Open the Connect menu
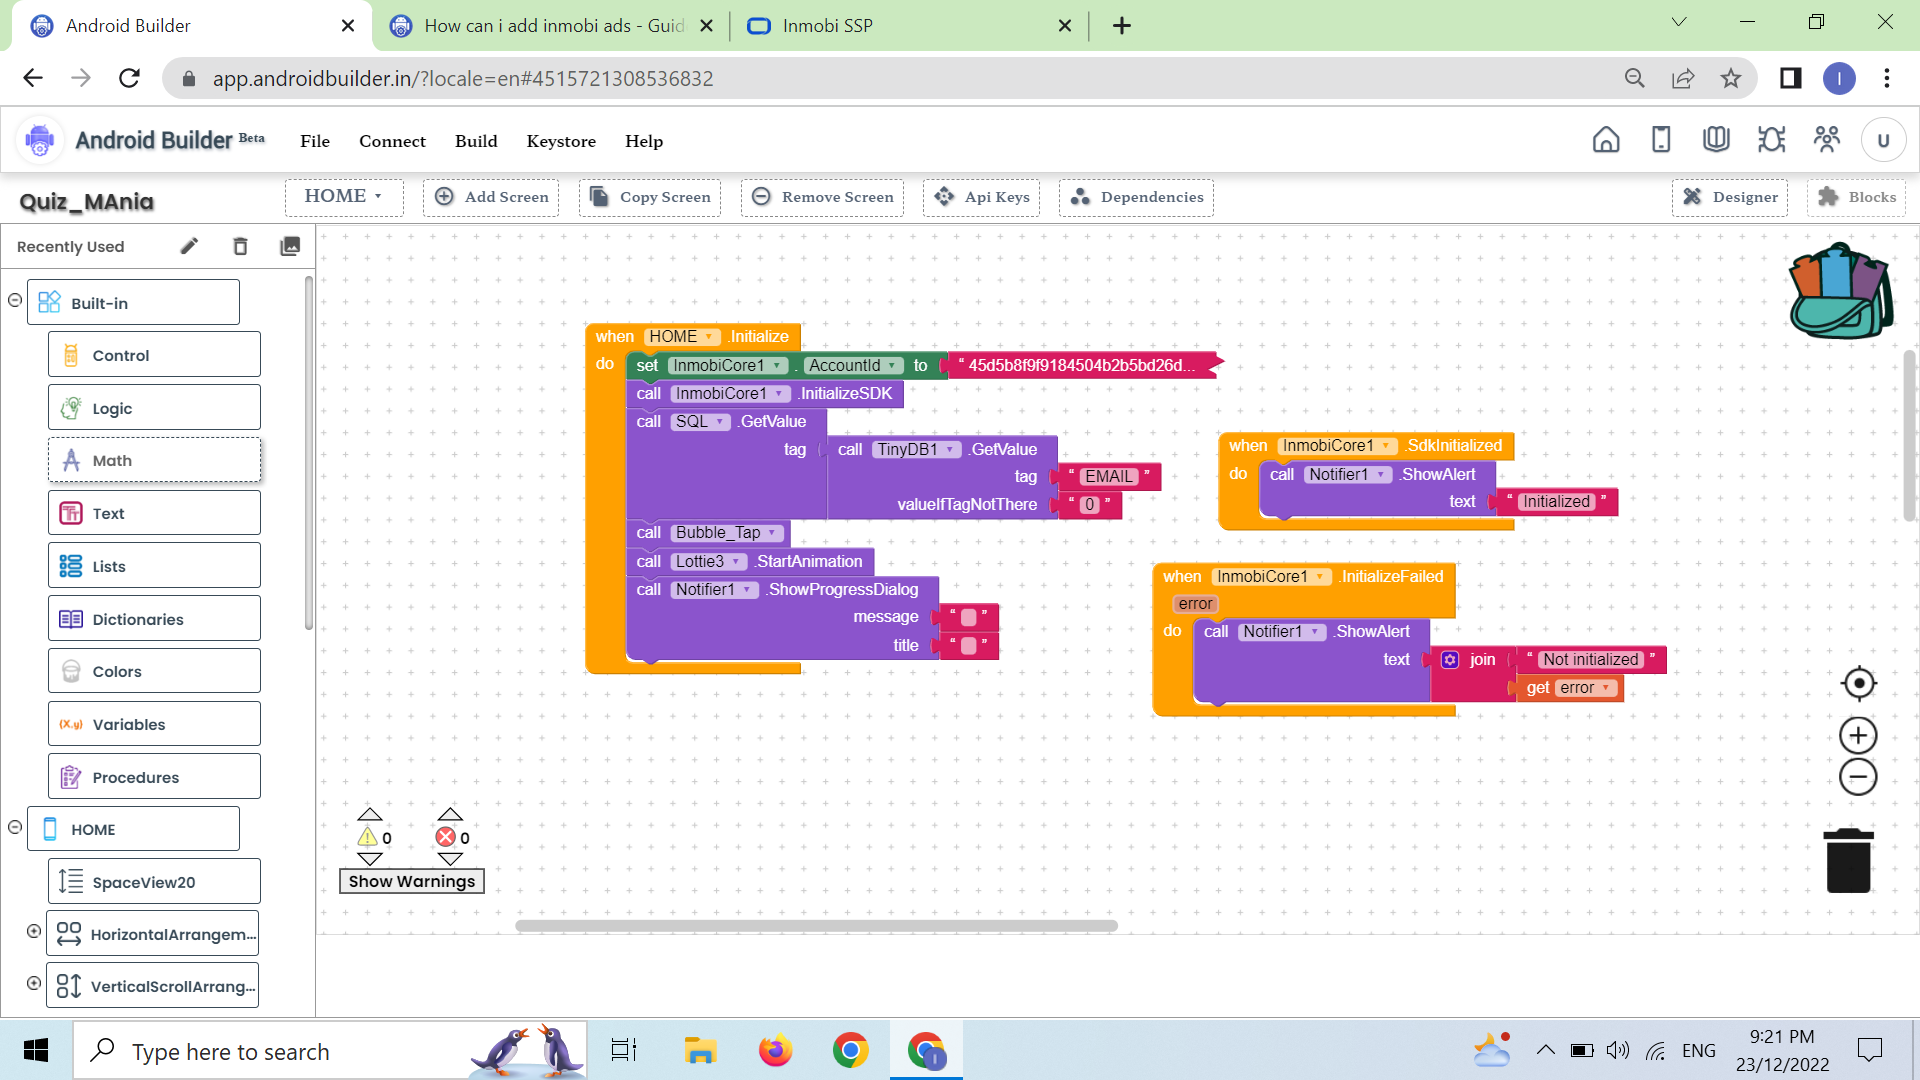 392,141
